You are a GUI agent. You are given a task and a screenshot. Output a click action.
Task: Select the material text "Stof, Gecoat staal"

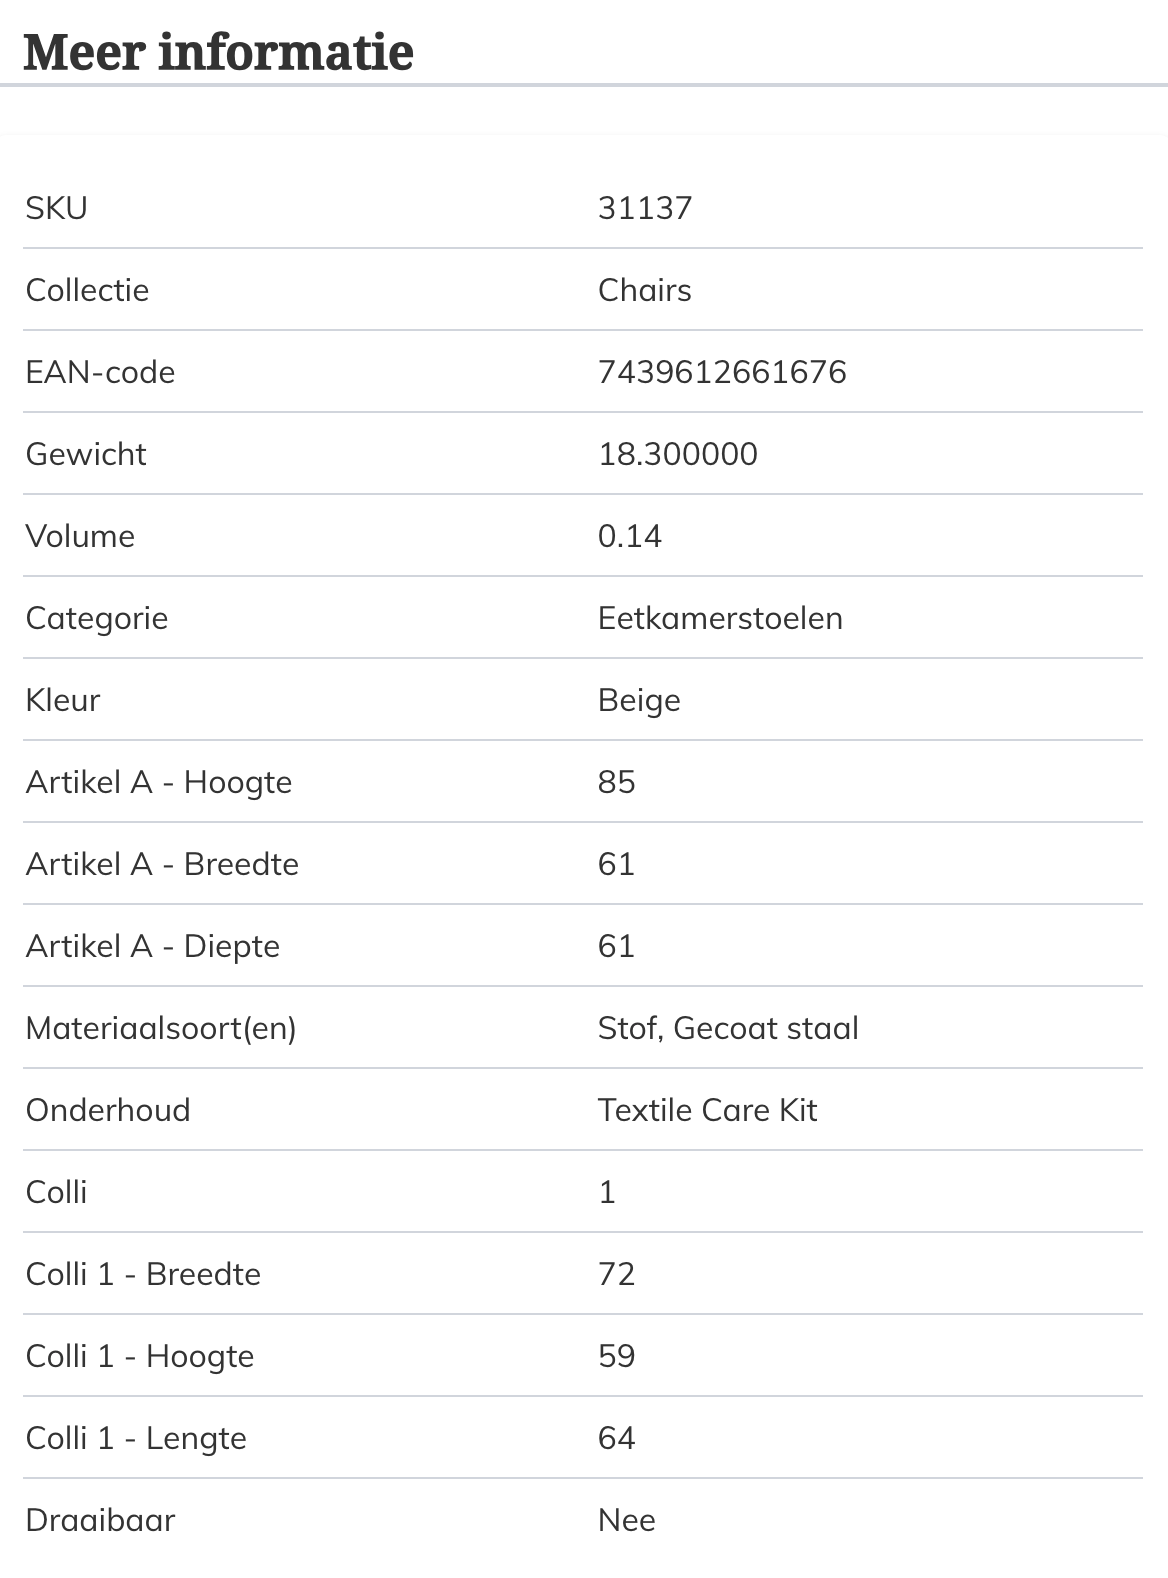pyautogui.click(x=728, y=1028)
